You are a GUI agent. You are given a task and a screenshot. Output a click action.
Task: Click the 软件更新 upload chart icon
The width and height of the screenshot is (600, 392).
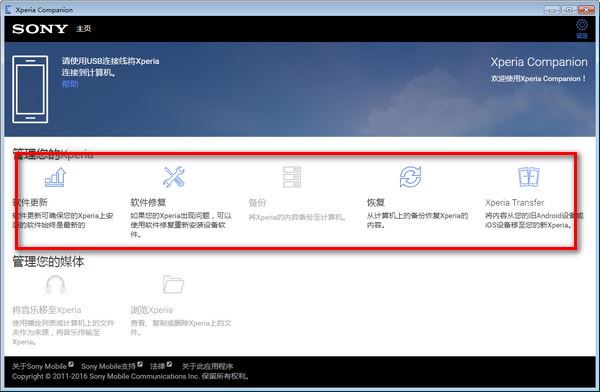point(55,177)
